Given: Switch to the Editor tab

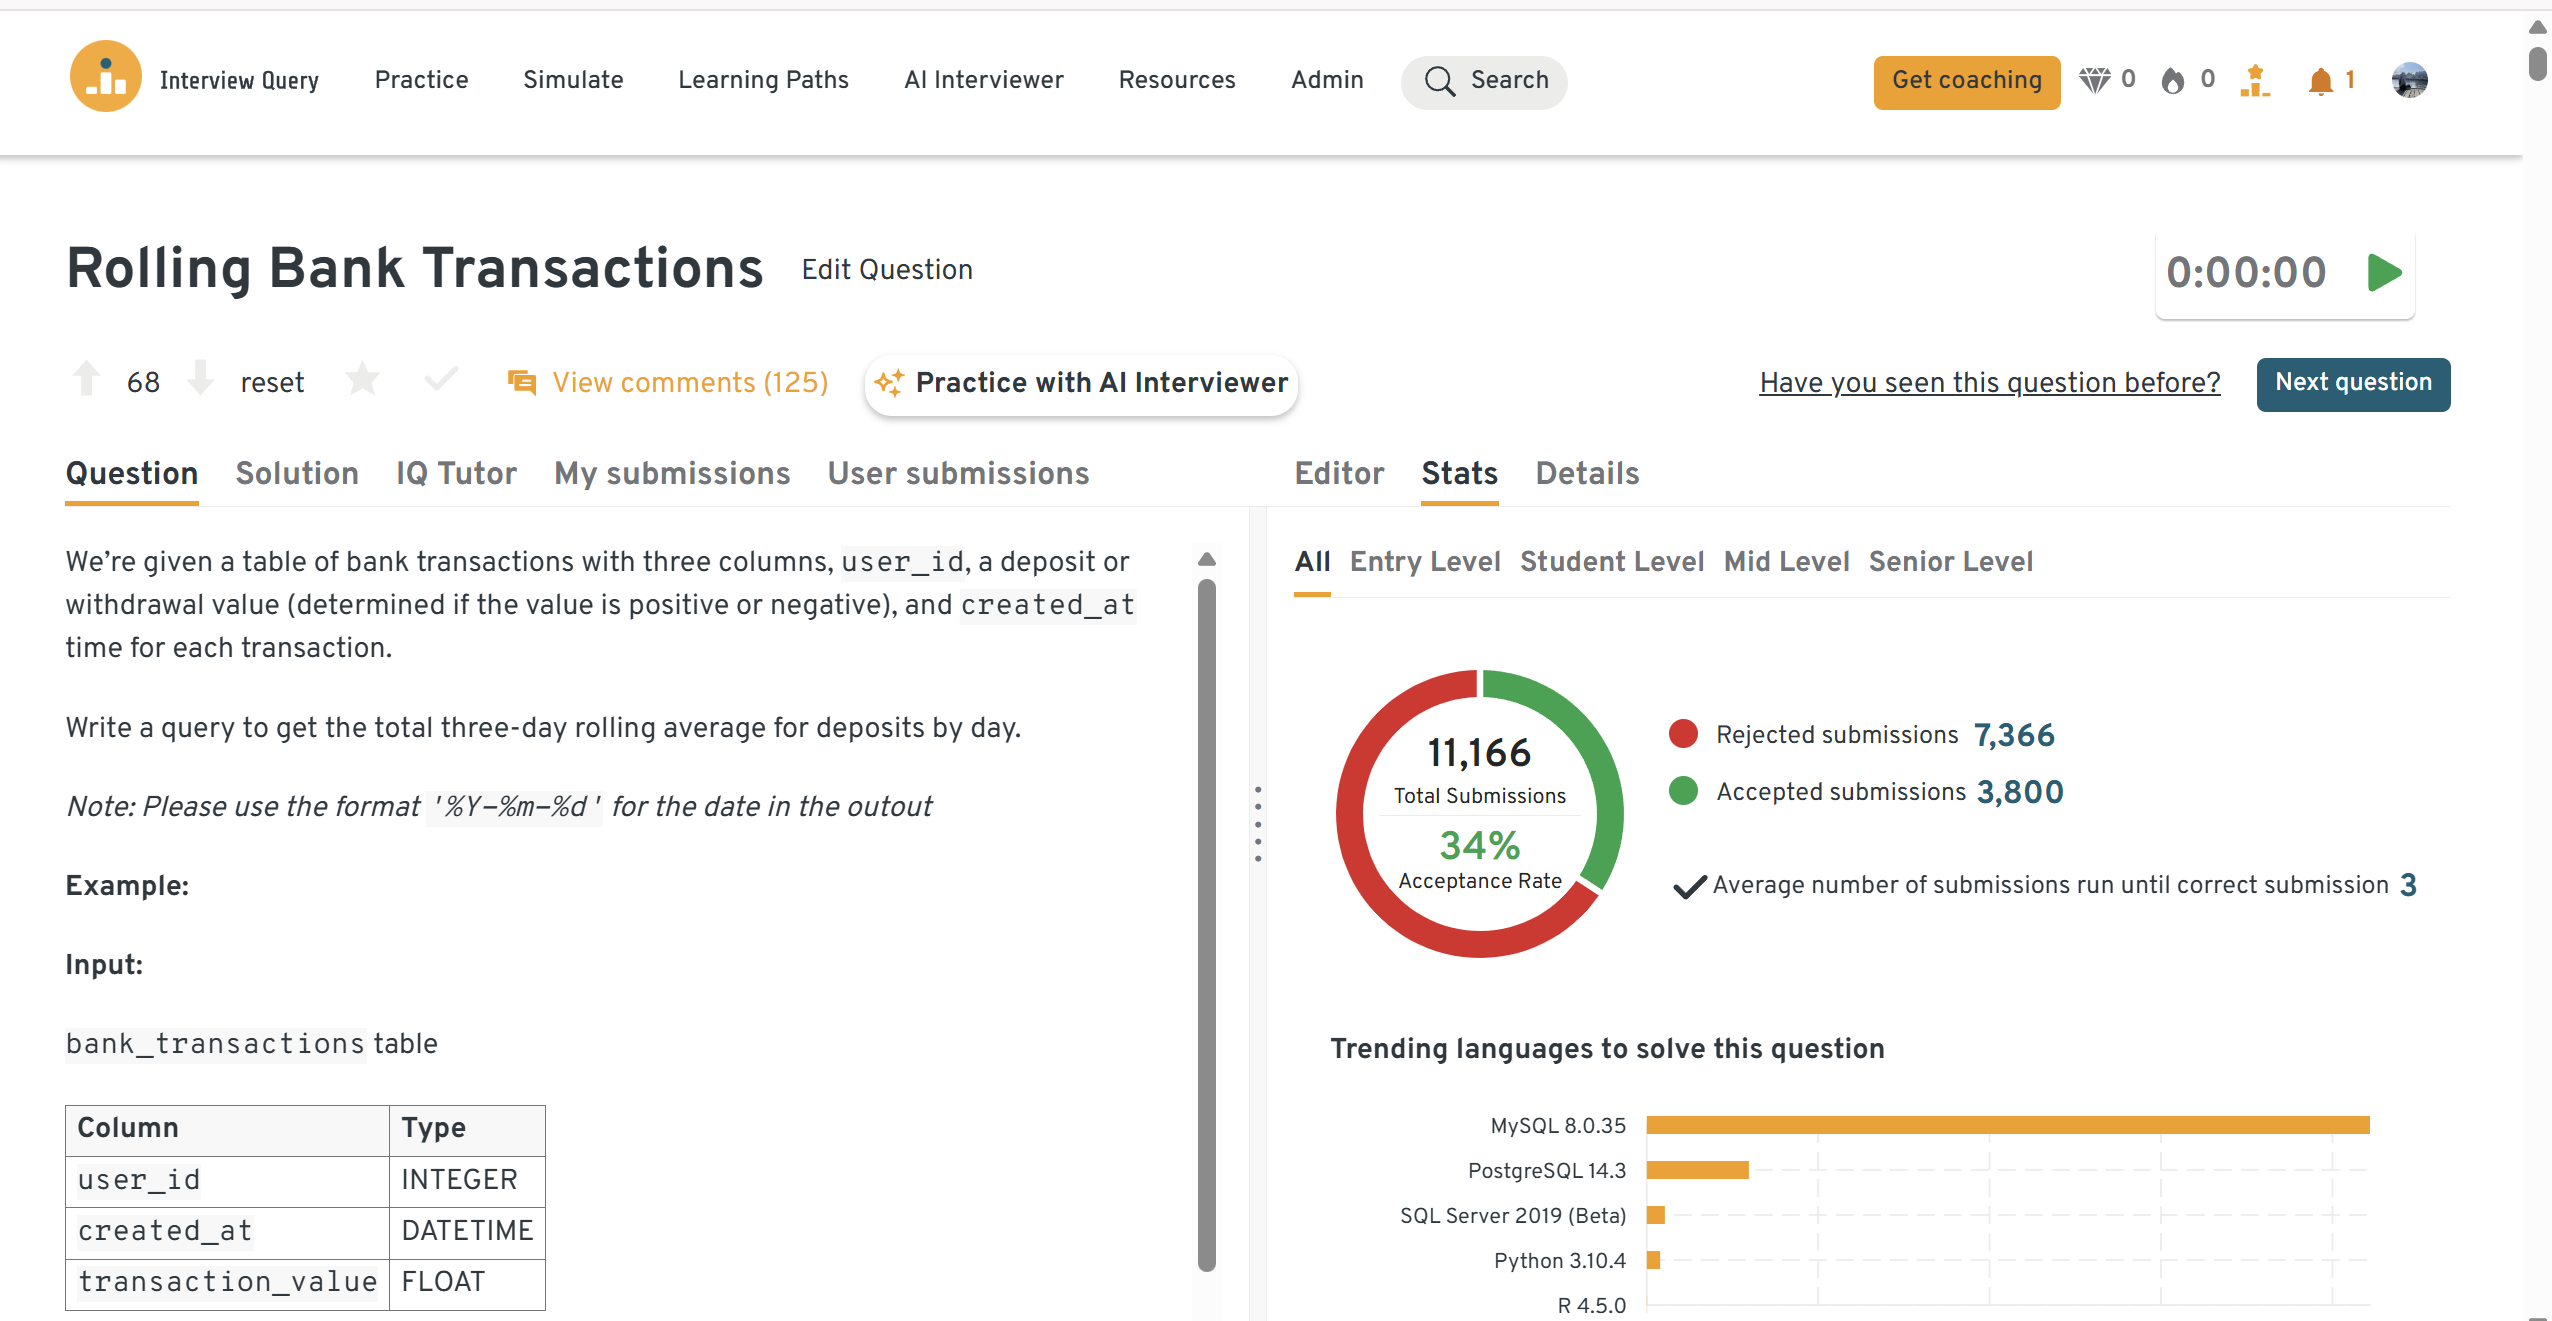Looking at the screenshot, I should [1339, 473].
